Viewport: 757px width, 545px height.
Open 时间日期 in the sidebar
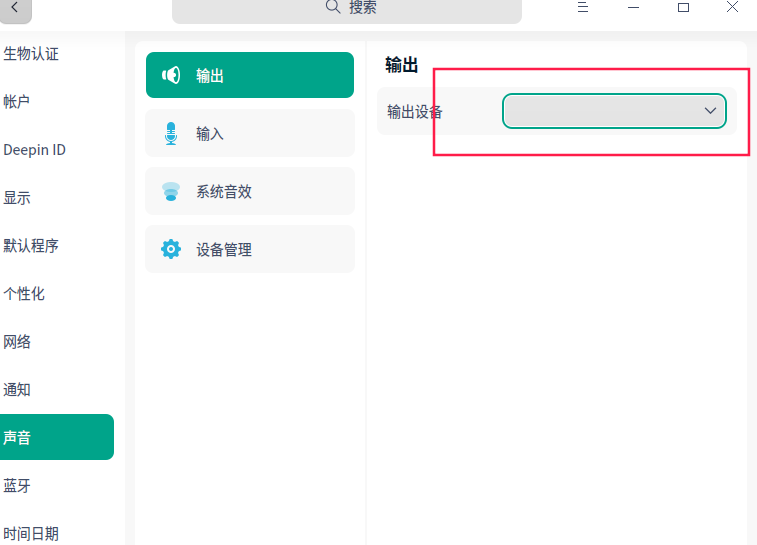[31, 534]
